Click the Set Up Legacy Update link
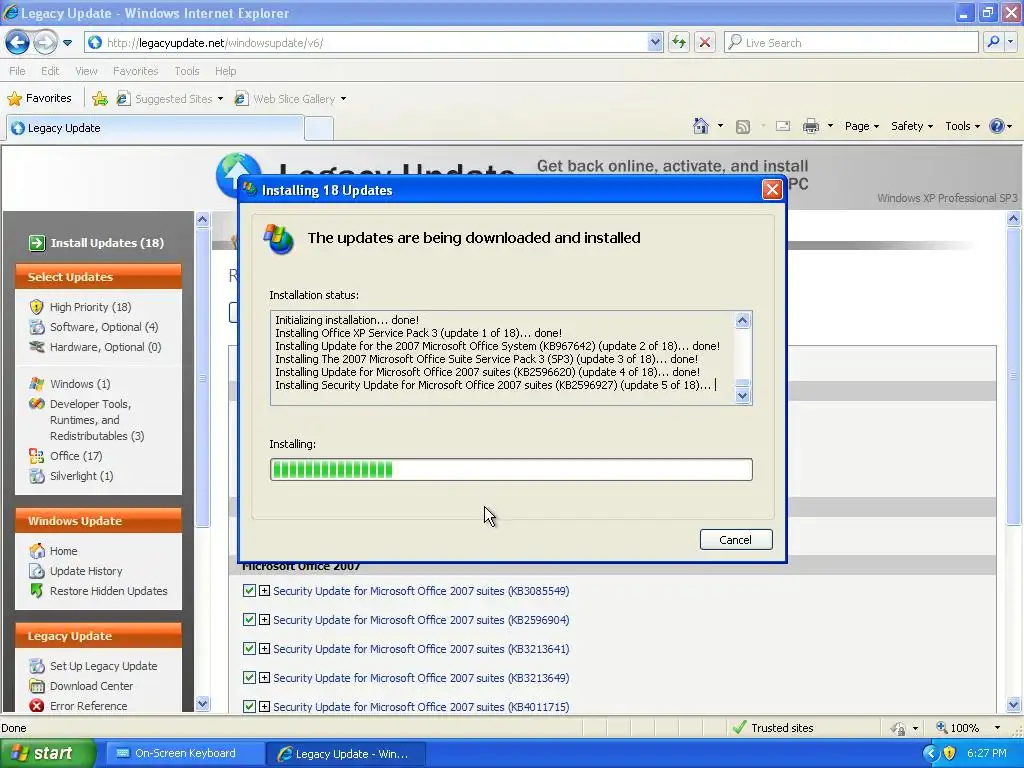Screen dimensions: 1024x768 [x=103, y=666]
